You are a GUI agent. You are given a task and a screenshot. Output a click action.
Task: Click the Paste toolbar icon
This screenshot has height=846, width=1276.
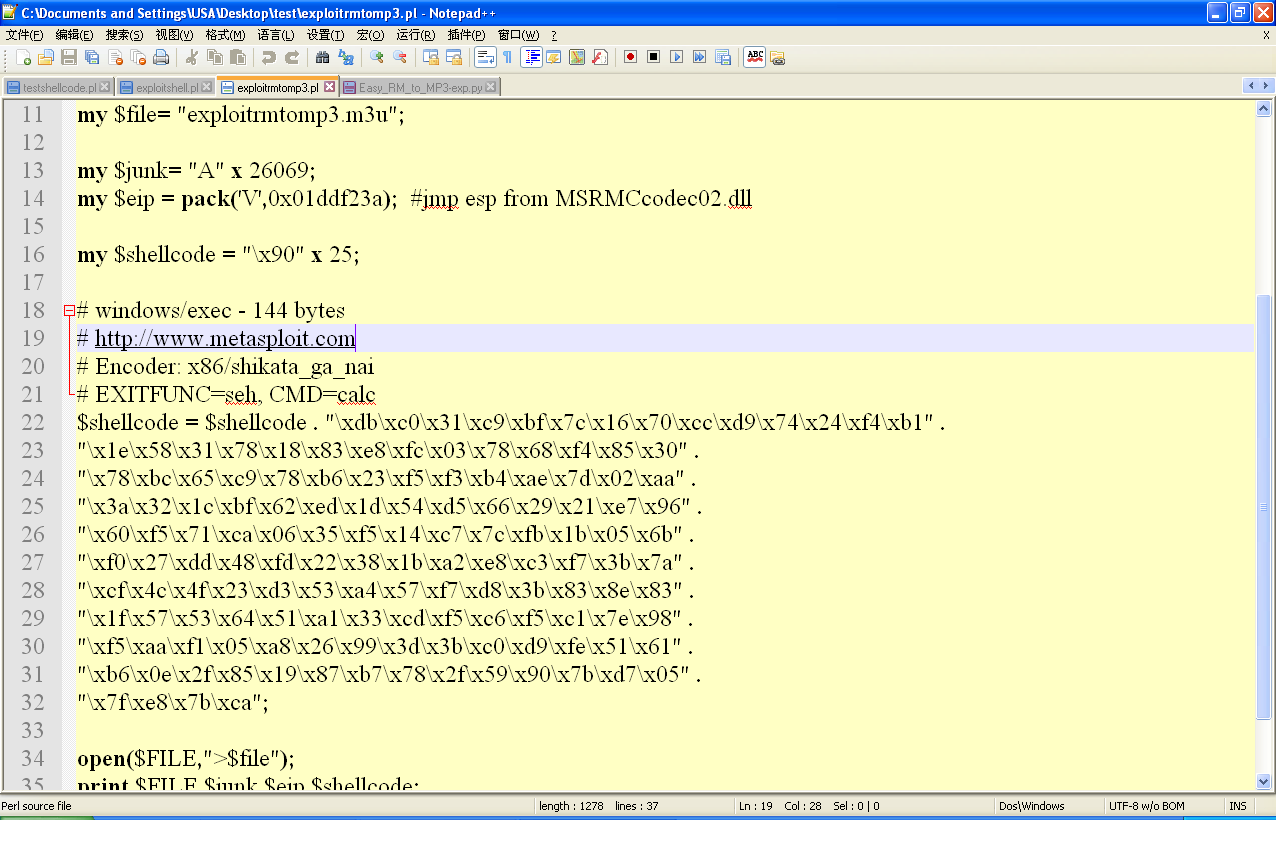tap(238, 57)
